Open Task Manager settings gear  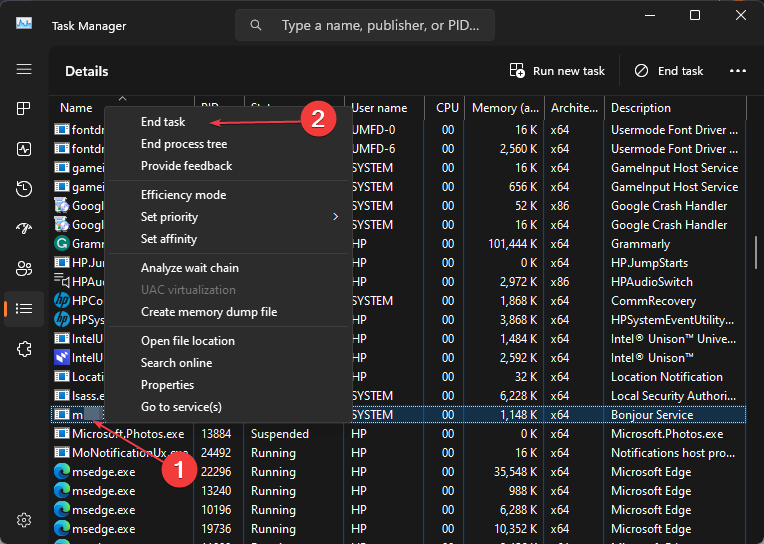pyautogui.click(x=24, y=520)
